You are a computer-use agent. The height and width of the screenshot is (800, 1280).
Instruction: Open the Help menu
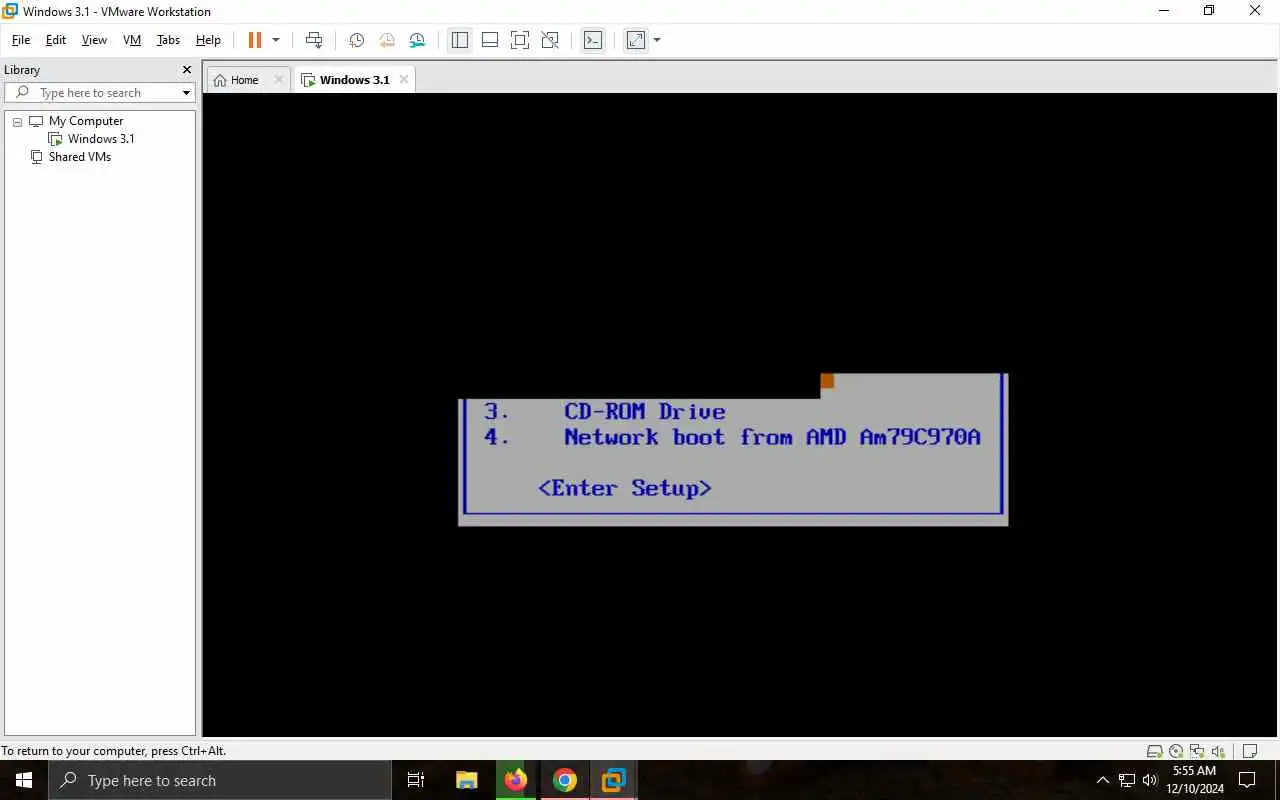tap(208, 40)
